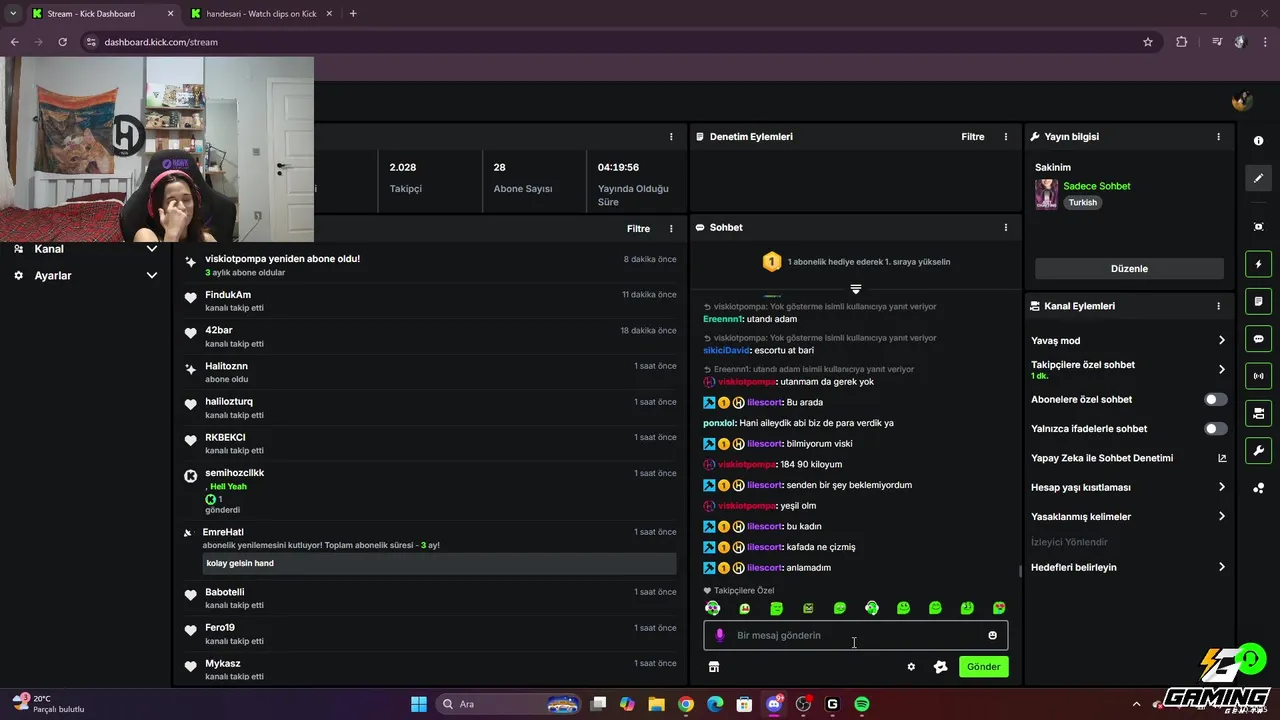Open Spotify from the taskbar
This screenshot has height=720, width=1280.
click(x=862, y=704)
